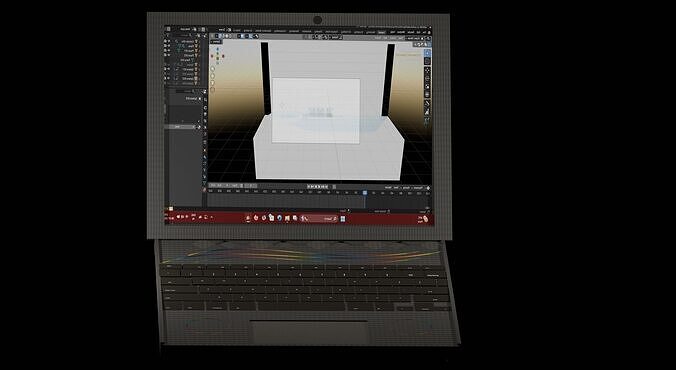676x370 pixels.
Task: Activate the Rotate tool
Action: point(428,78)
